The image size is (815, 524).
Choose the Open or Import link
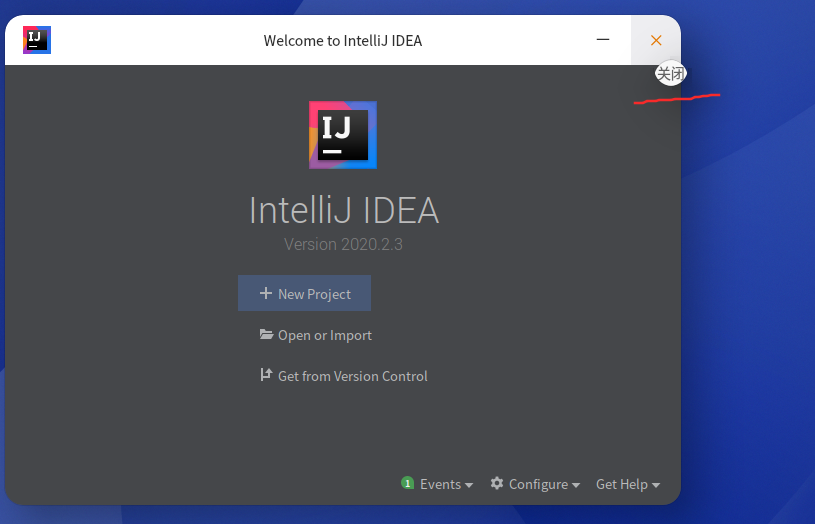pyautogui.click(x=325, y=335)
